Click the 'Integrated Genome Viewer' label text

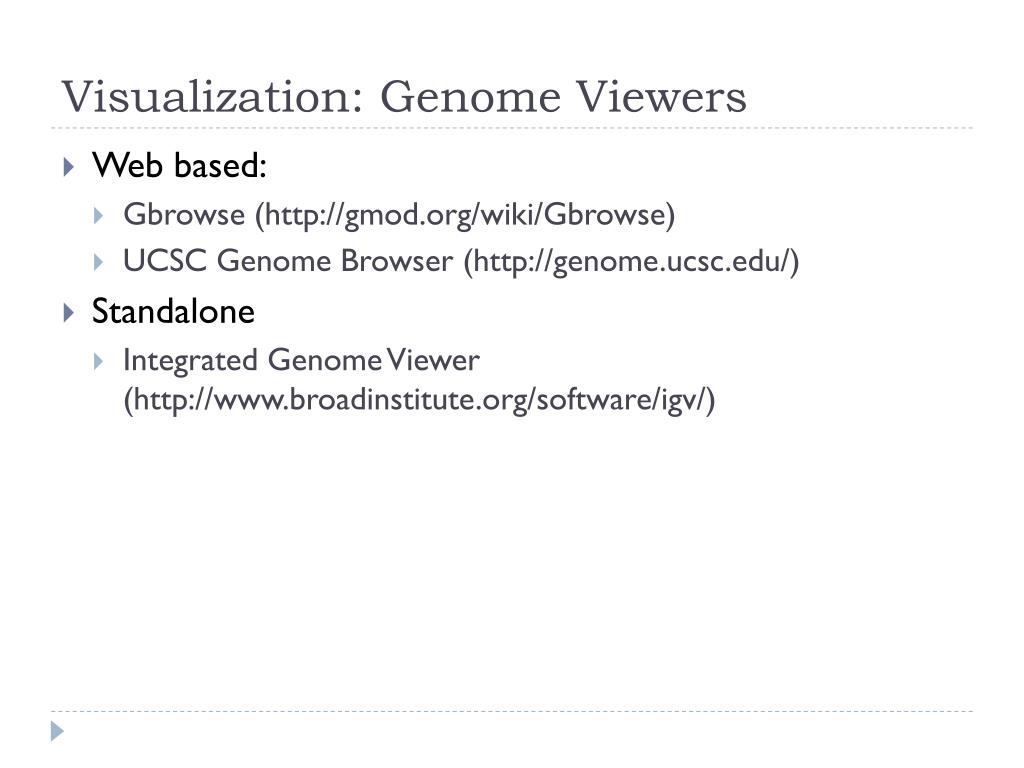point(302,361)
